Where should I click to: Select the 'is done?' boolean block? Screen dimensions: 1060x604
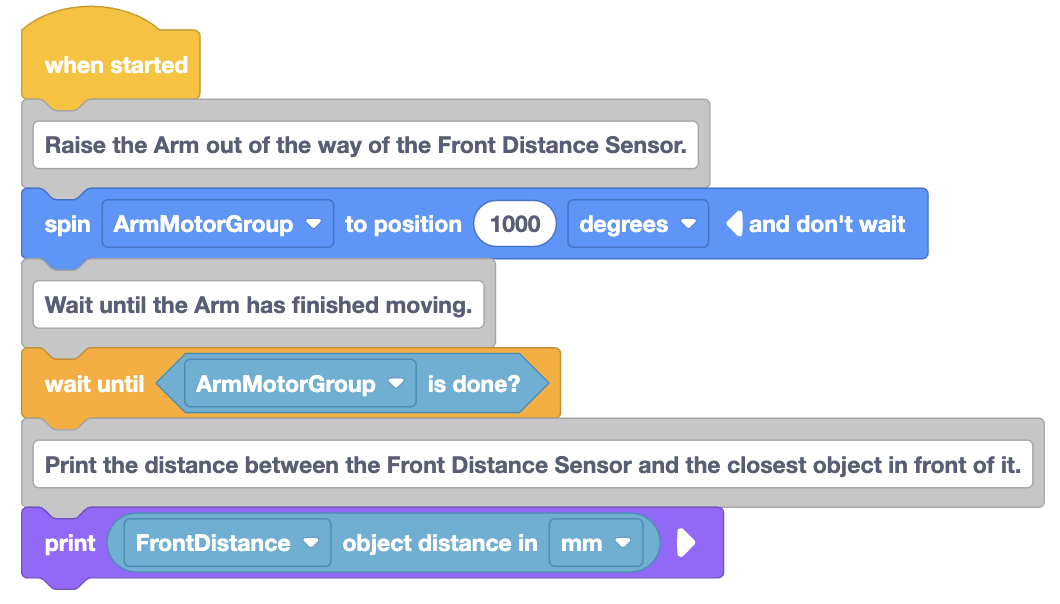coord(352,384)
